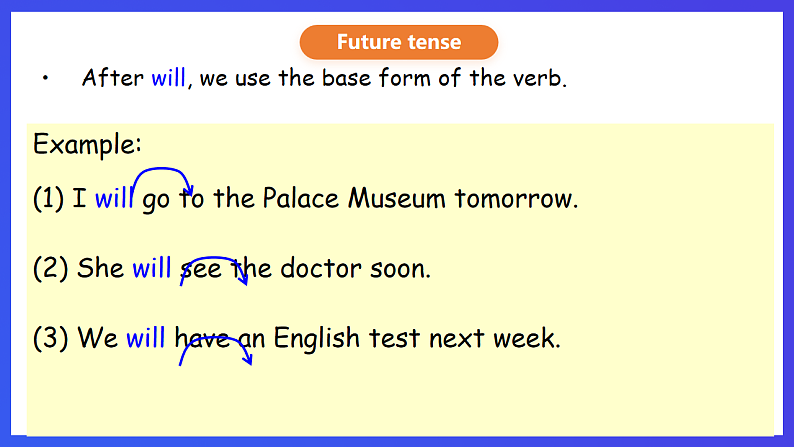The height and width of the screenshot is (447, 794).
Task: Click the orange Future tense title badge
Action: click(x=398, y=42)
